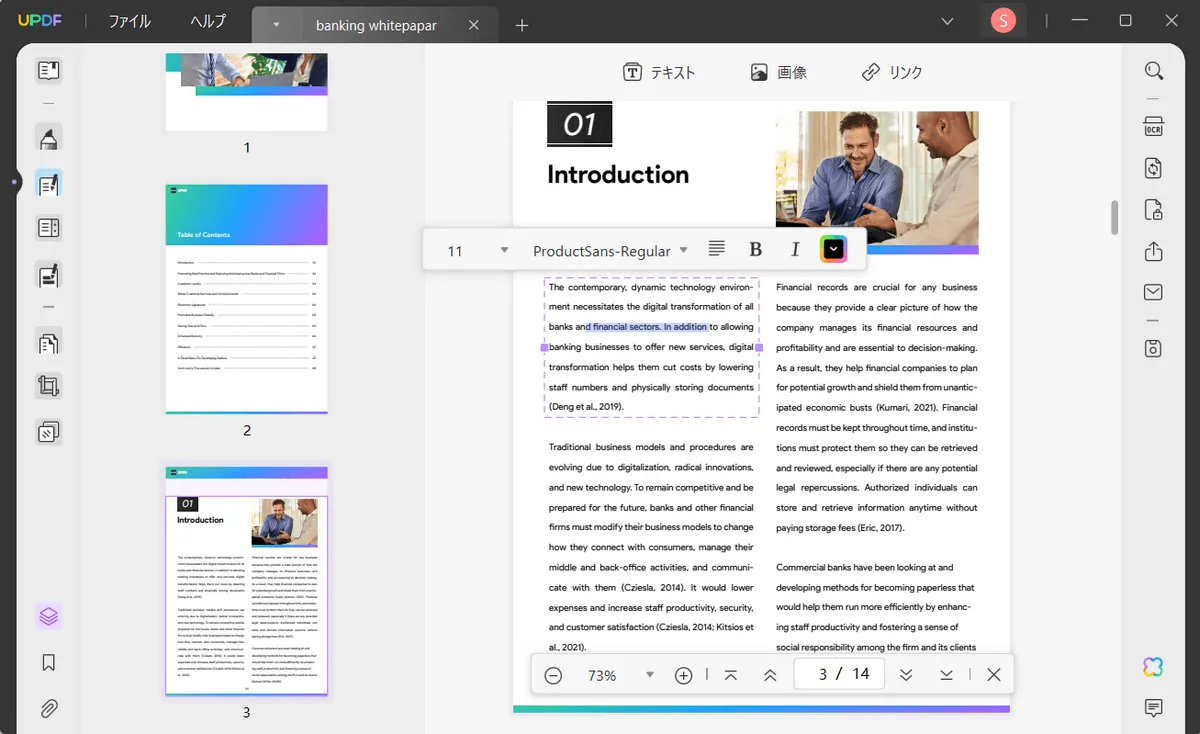This screenshot has width=1200, height=734.
Task: Click the page number input field
Action: pos(839,674)
